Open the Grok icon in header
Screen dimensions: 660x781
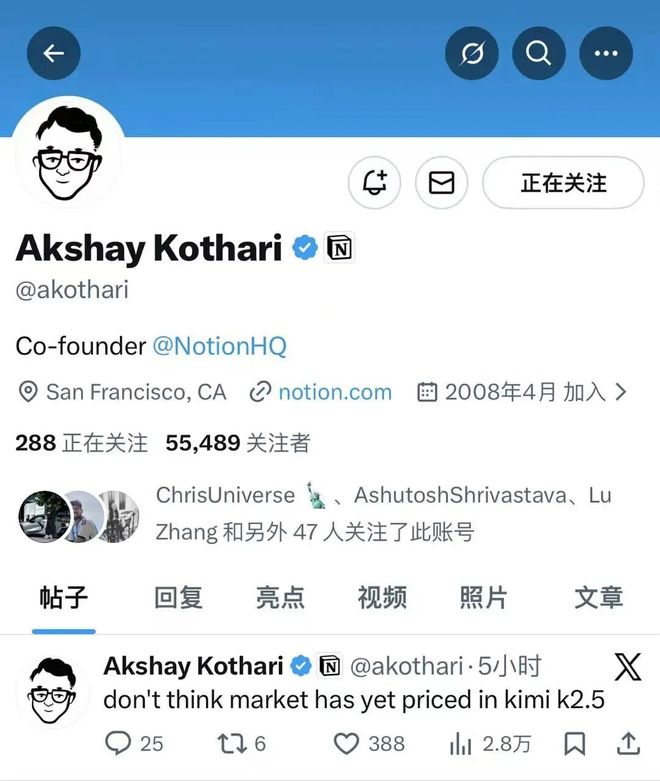(472, 53)
